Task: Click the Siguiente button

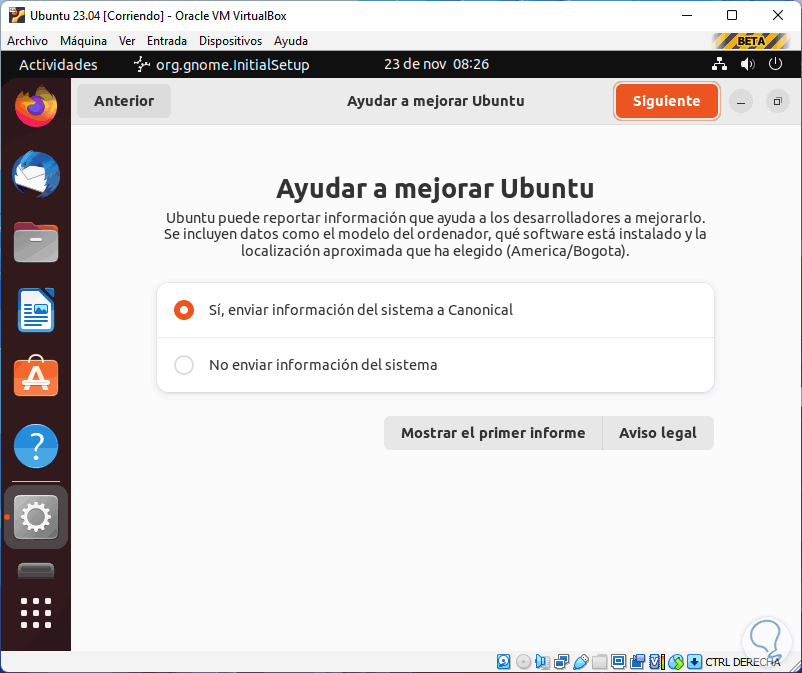Action: coord(667,101)
